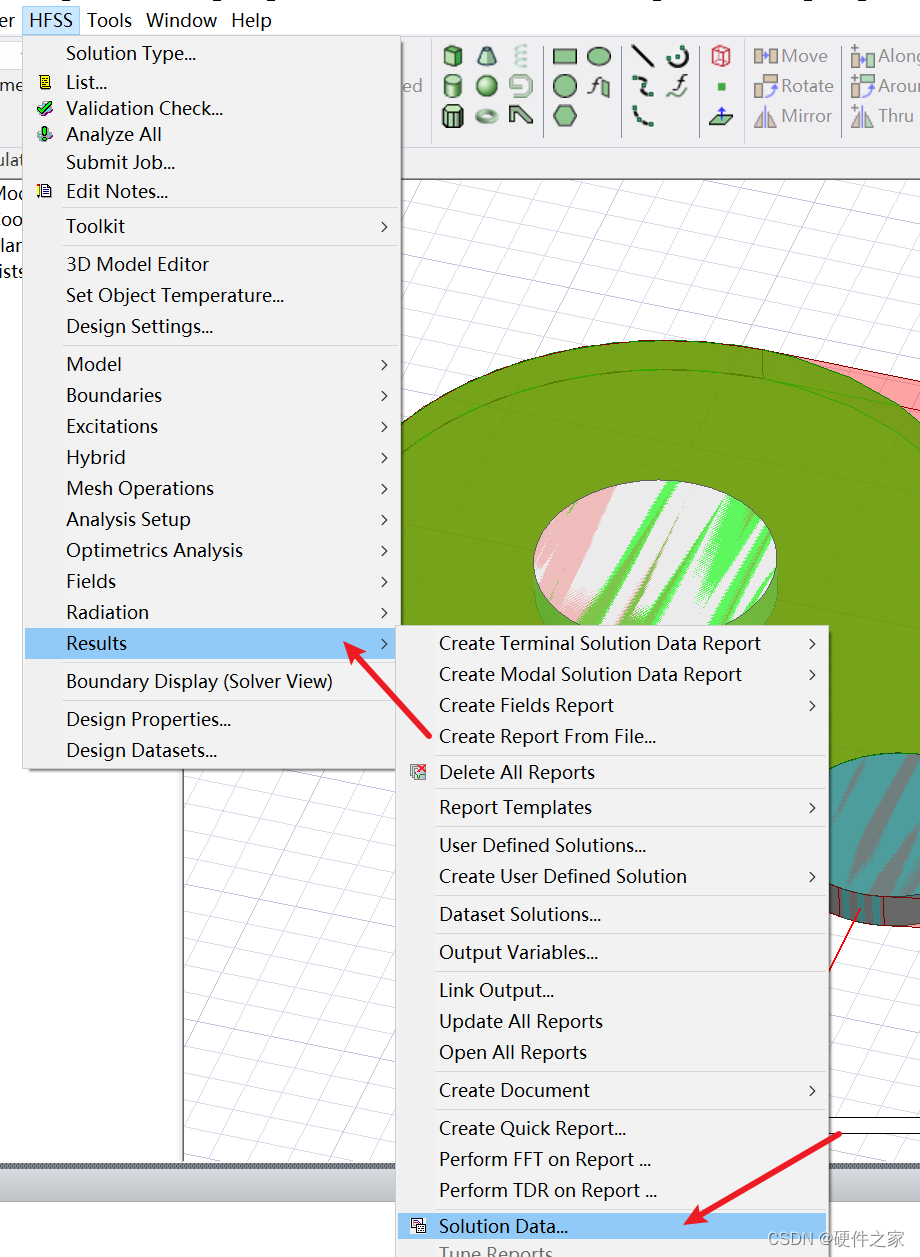Select the Draw Sphere tool
The height and width of the screenshot is (1257, 920).
pyautogui.click(x=487, y=86)
